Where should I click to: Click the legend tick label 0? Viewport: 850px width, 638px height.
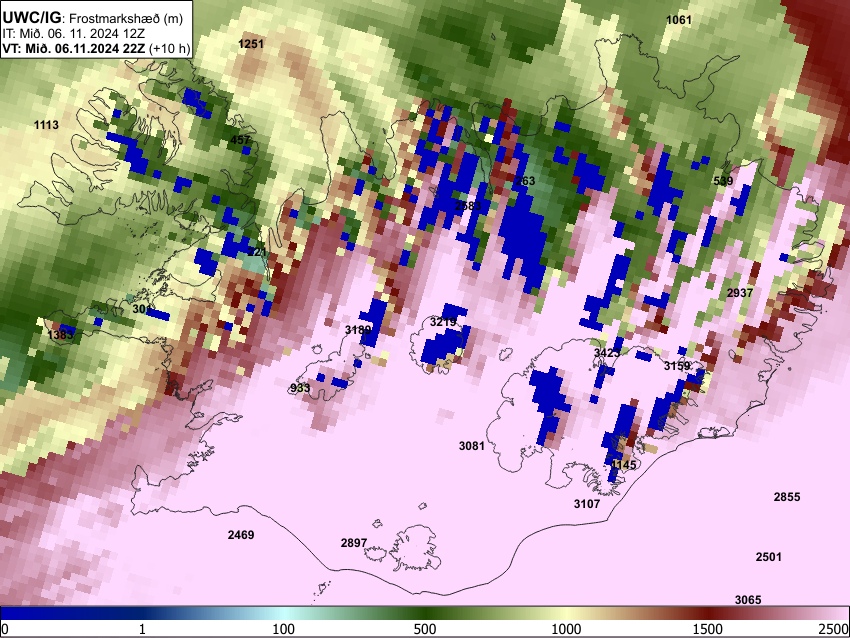click(5, 629)
